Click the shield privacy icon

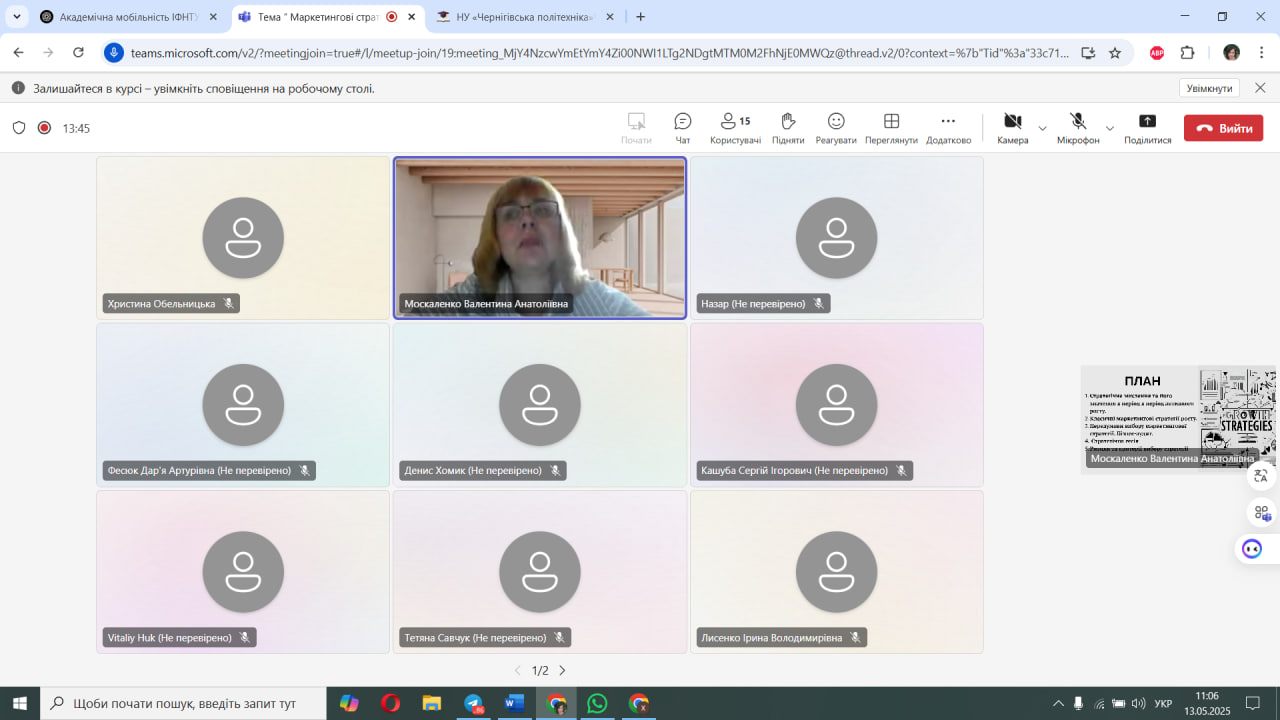click(x=19, y=128)
